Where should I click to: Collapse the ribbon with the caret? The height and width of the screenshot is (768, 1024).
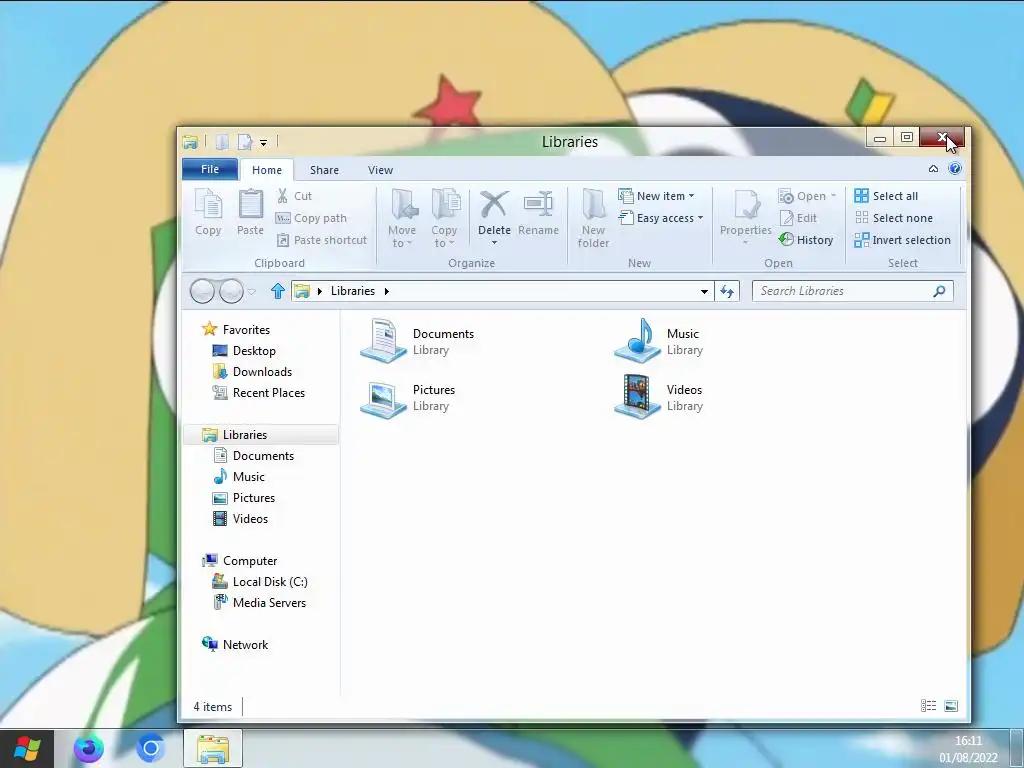(933, 168)
